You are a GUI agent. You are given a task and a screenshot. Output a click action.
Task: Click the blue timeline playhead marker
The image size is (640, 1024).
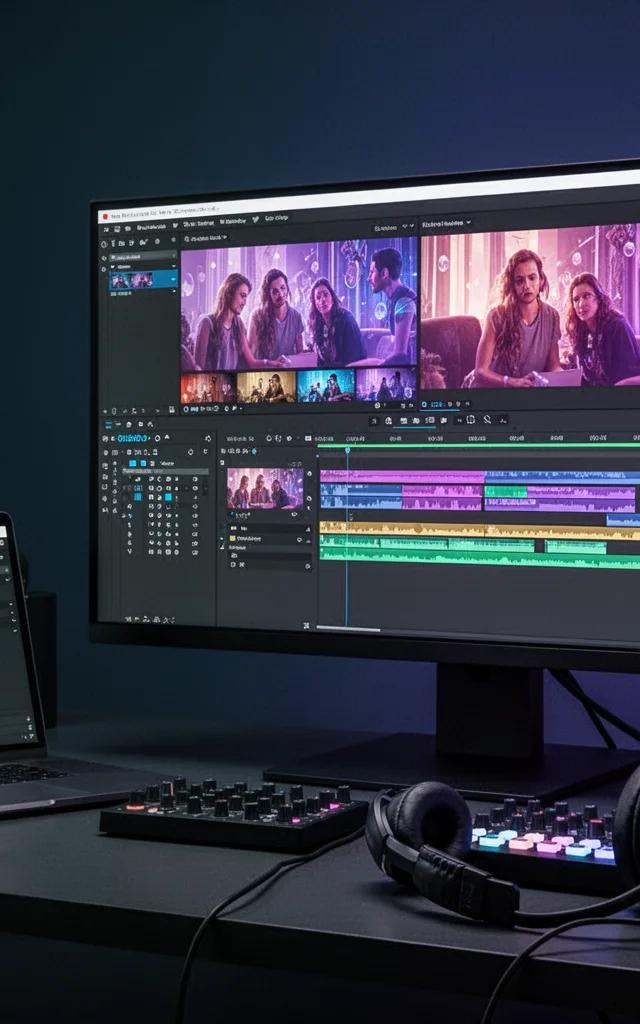347,449
